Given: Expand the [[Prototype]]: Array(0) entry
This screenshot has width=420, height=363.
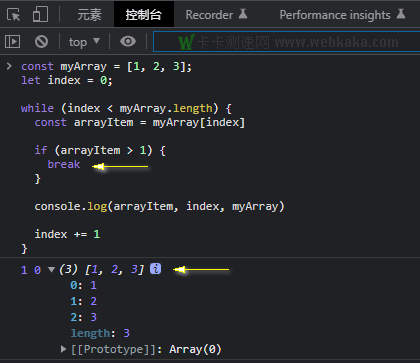Looking at the screenshot, I should (63, 349).
